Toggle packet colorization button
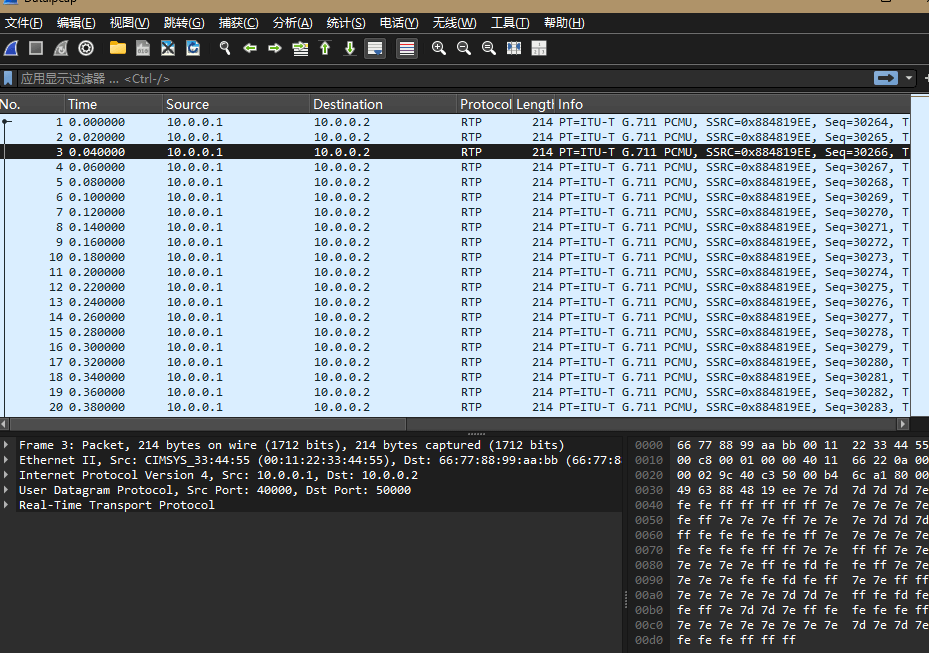929x653 pixels. [x=407, y=48]
